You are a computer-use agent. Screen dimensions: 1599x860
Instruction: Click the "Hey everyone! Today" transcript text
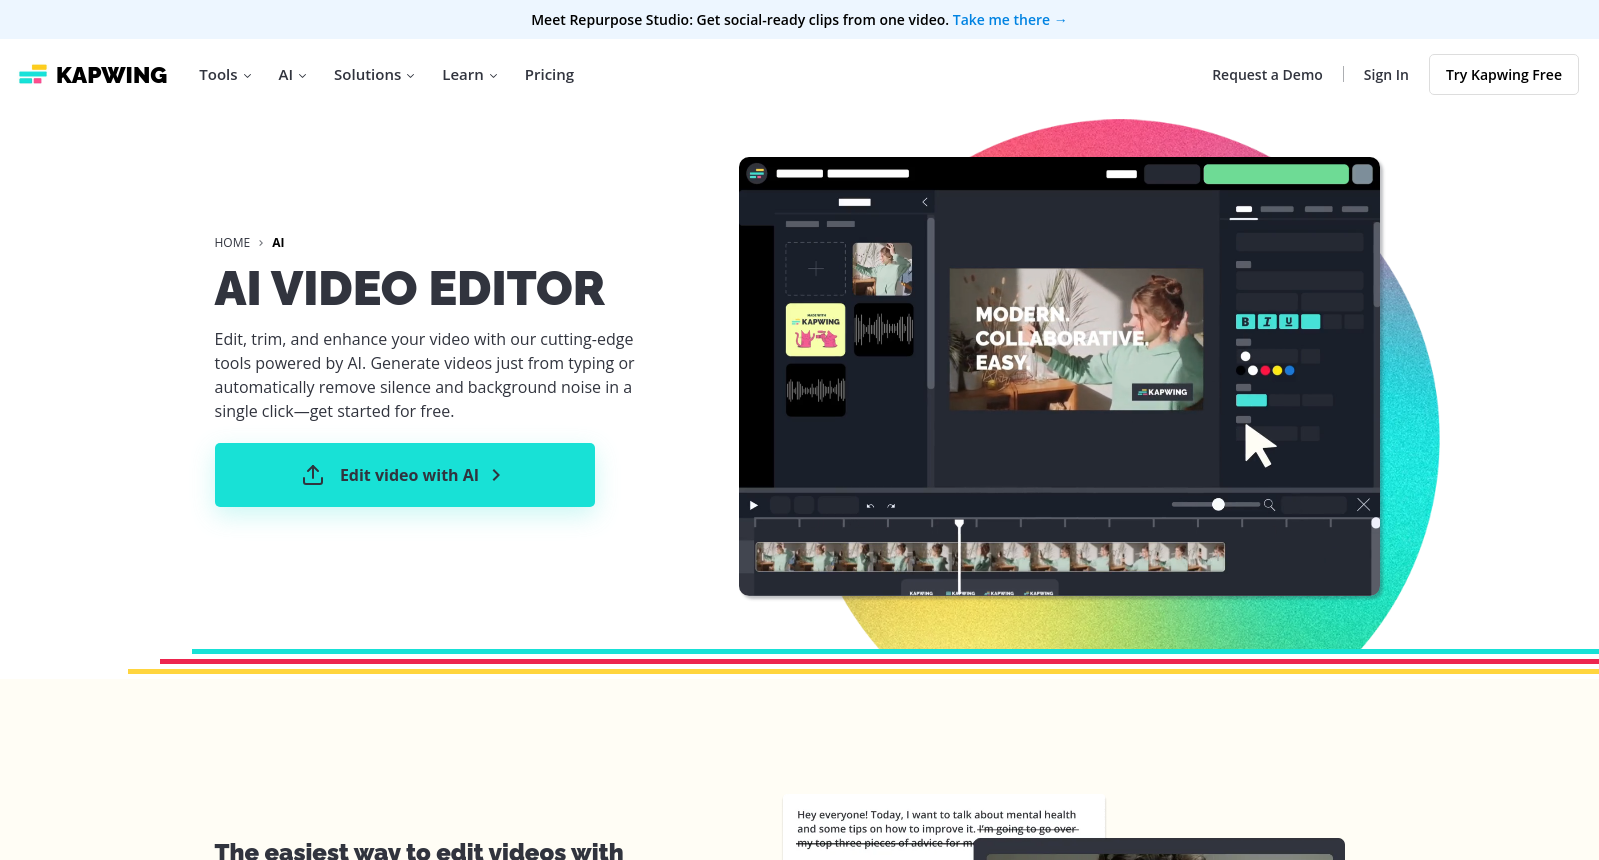click(x=937, y=829)
